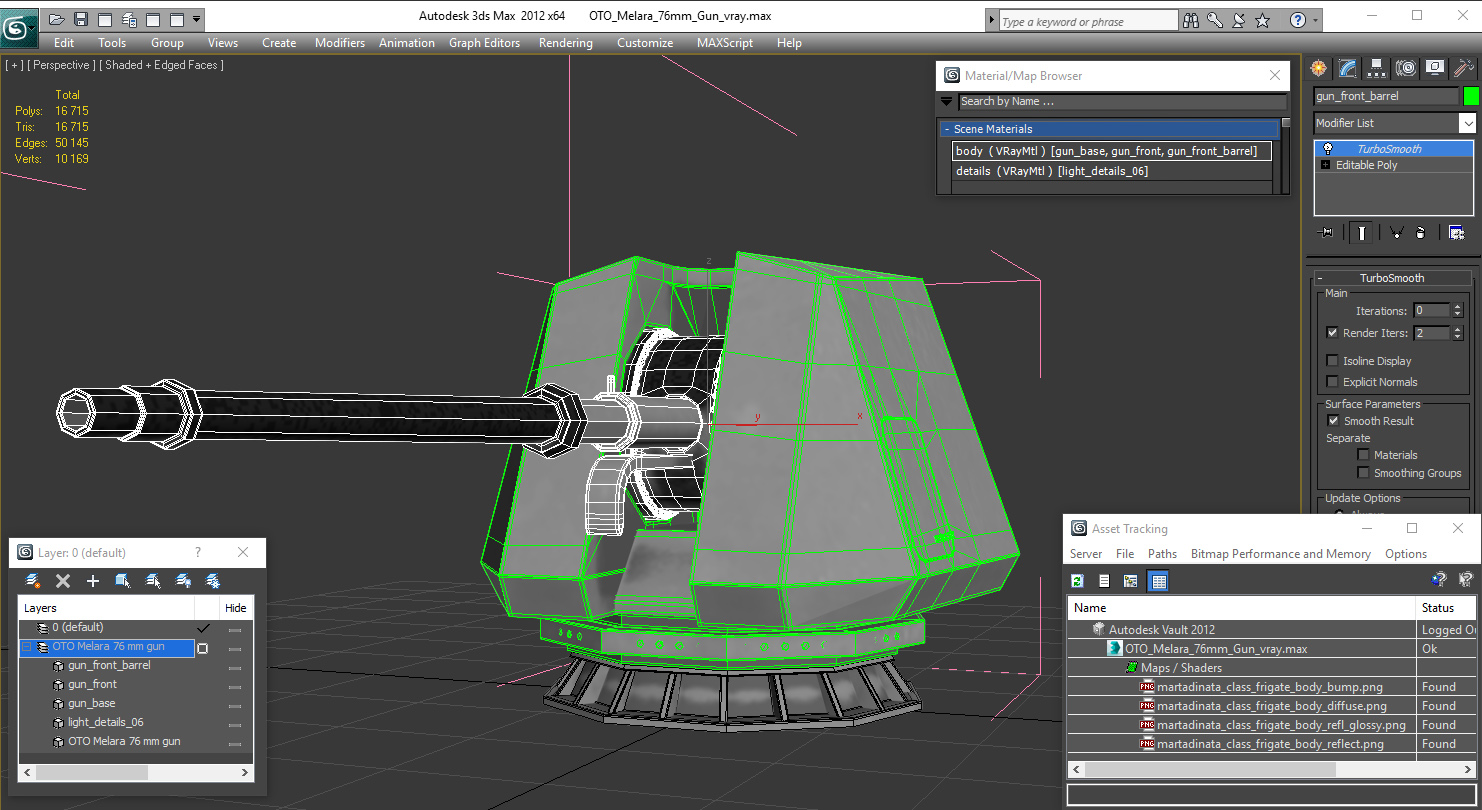Open the MAXScript menu
Viewport: 1482px width, 810px height.
click(x=725, y=43)
